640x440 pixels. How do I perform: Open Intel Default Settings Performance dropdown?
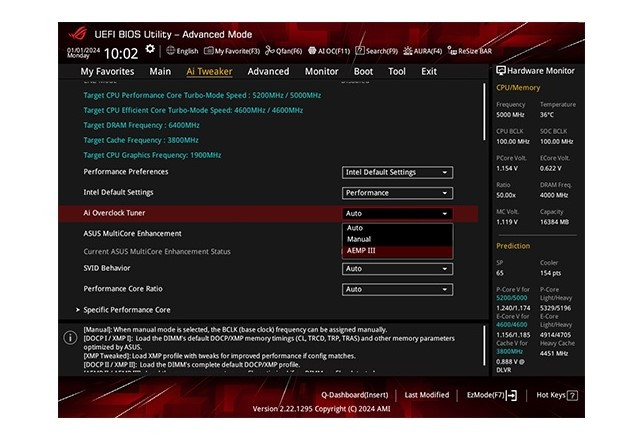[397, 193]
